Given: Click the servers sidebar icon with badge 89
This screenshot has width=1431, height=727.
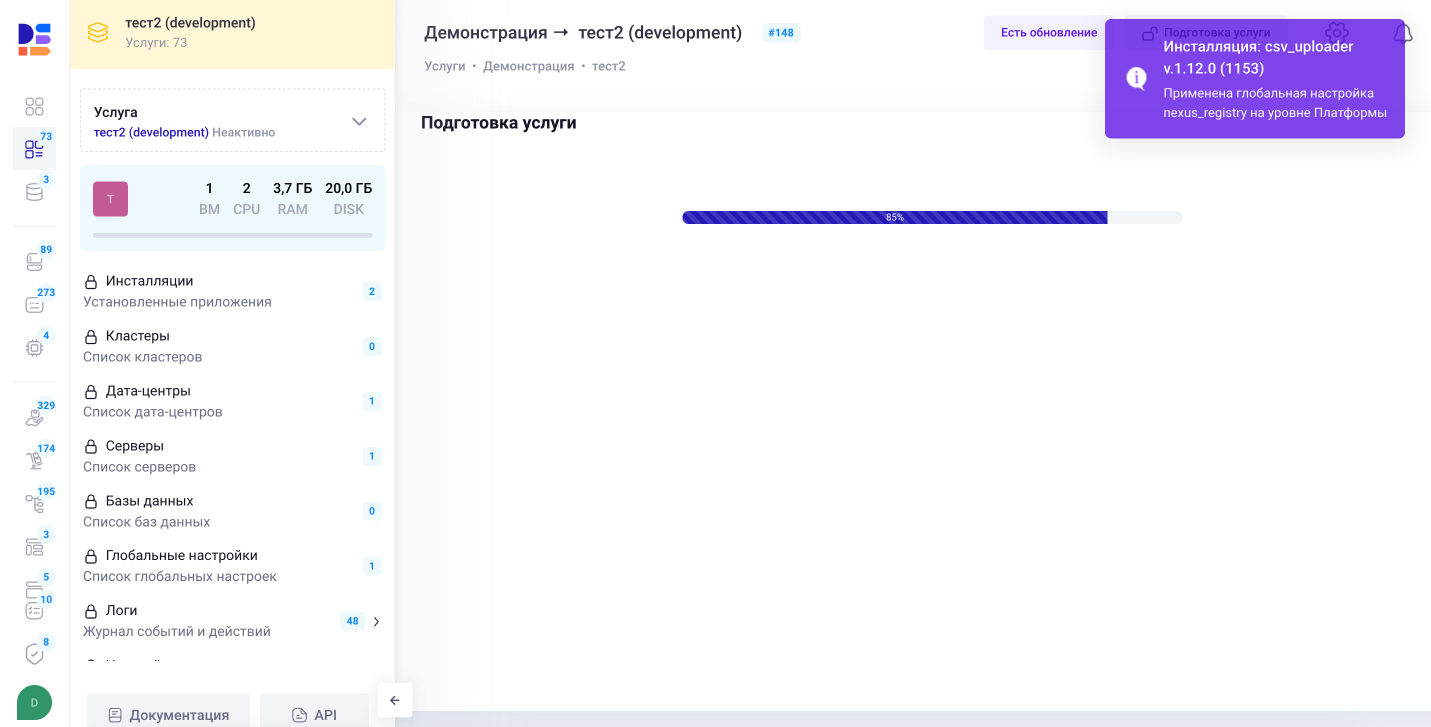Looking at the screenshot, I should pos(34,261).
